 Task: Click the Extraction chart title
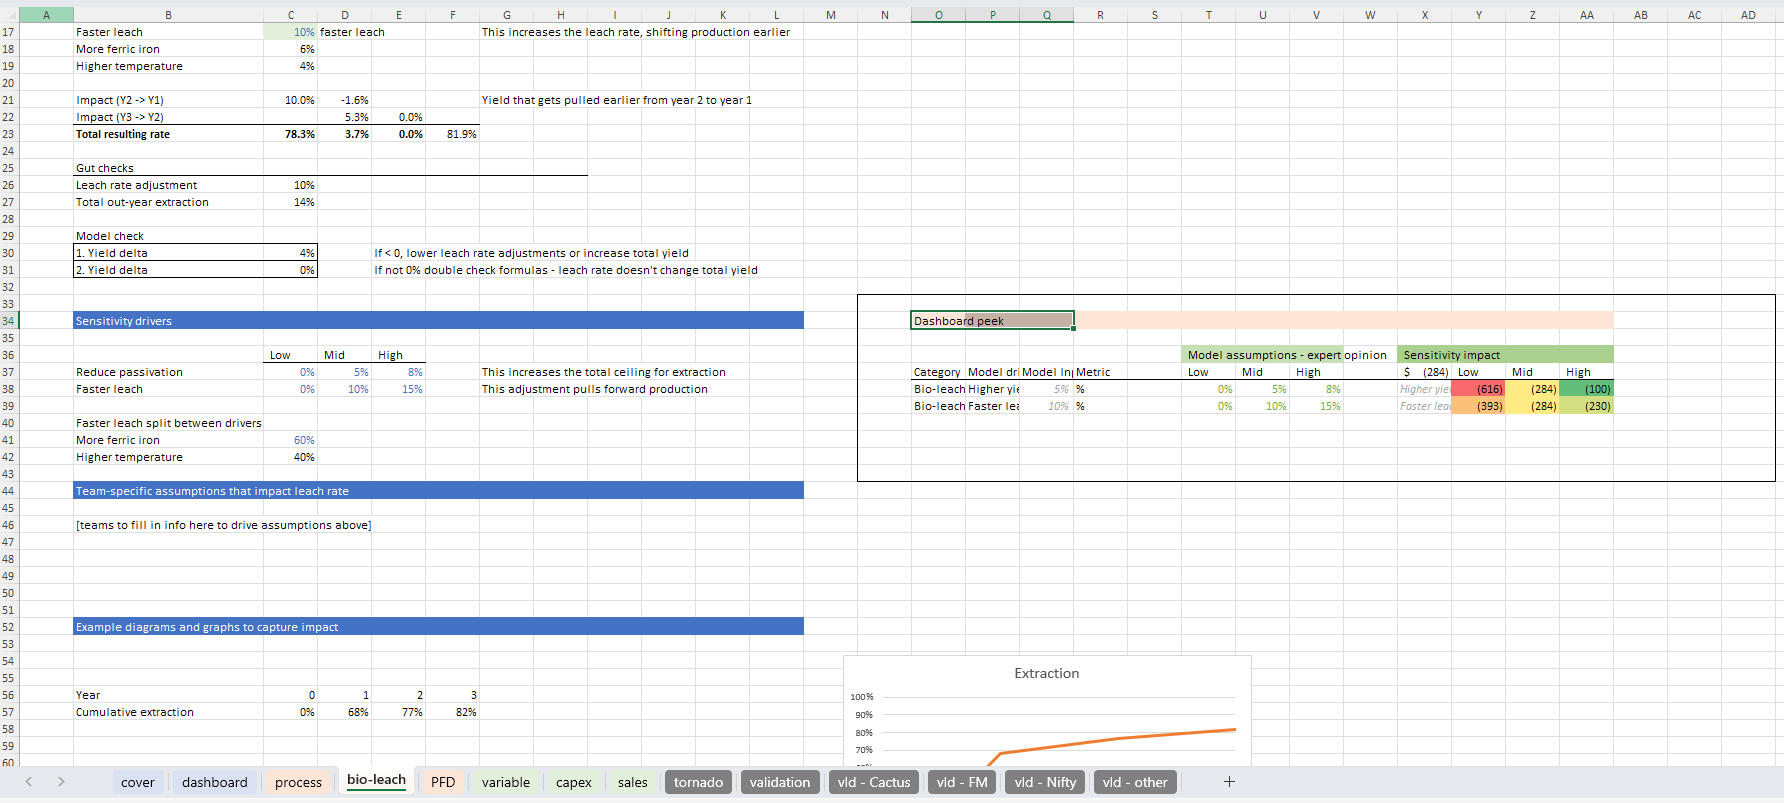(x=1047, y=674)
